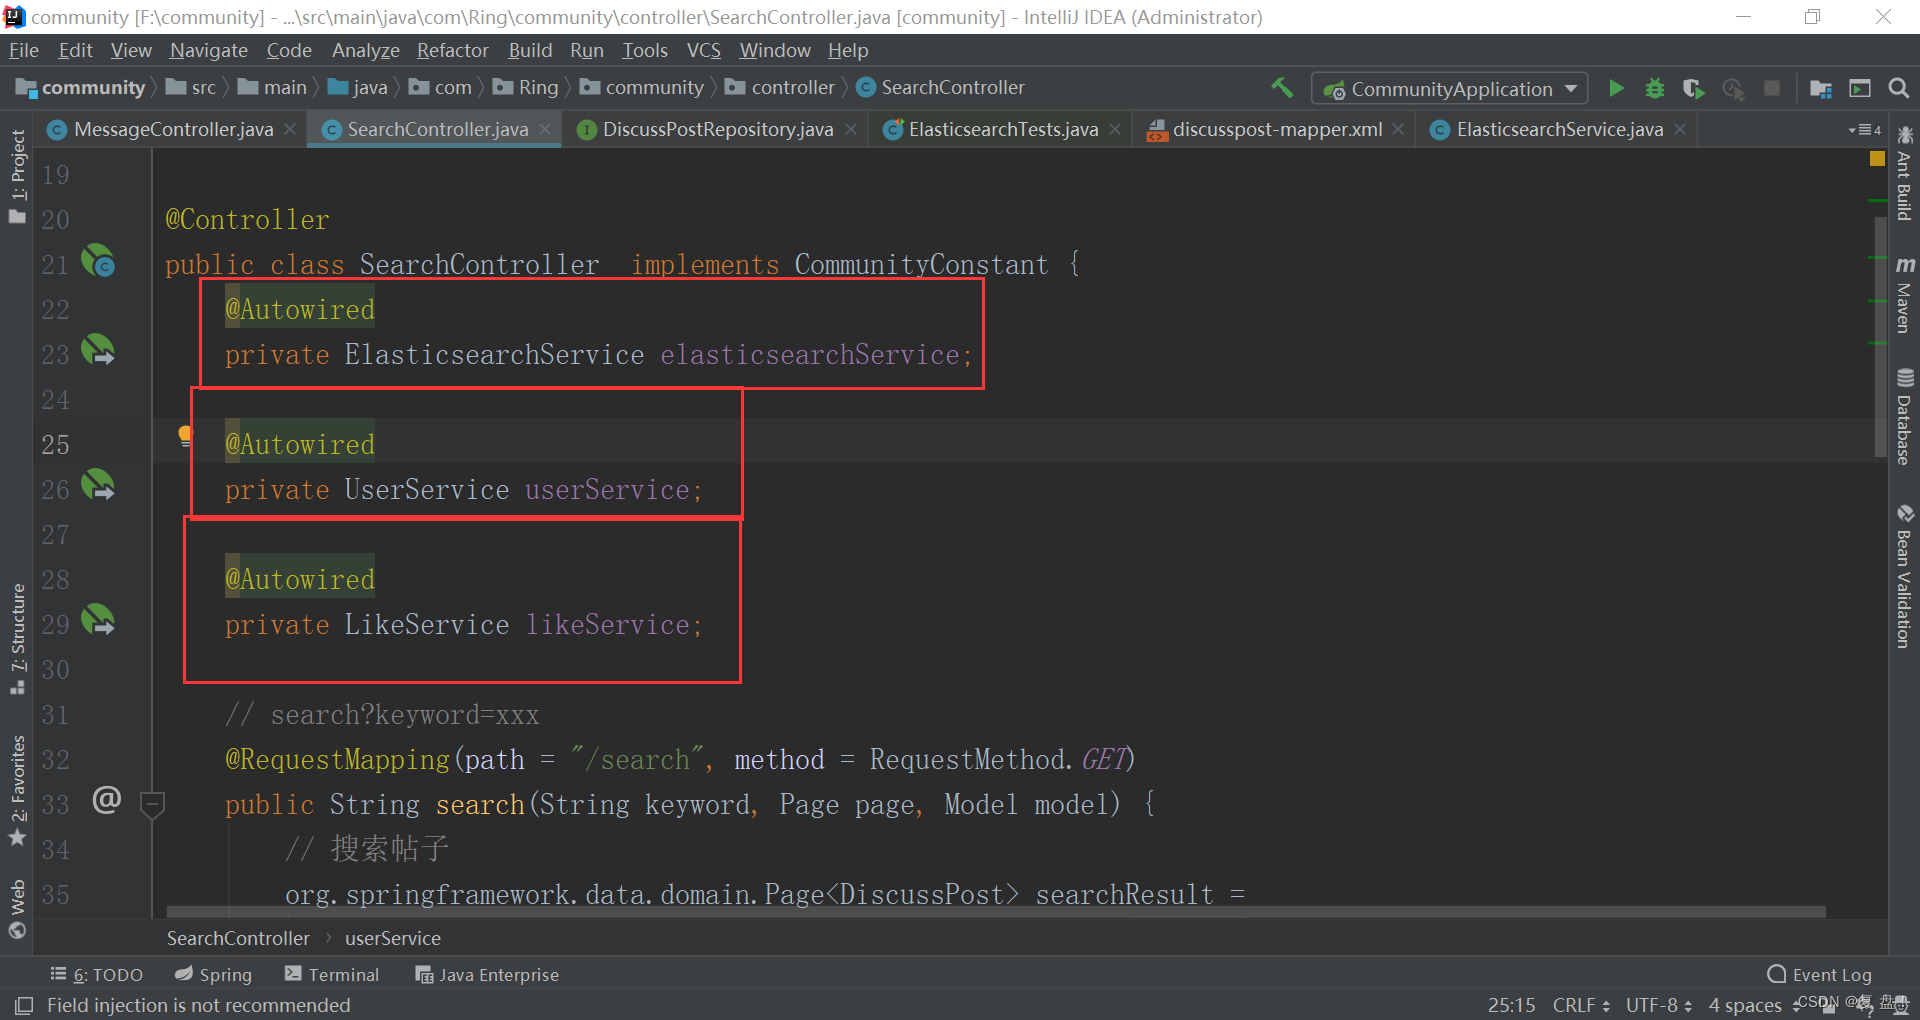
Task: Click the Ring package in navigation bar
Action: point(526,88)
